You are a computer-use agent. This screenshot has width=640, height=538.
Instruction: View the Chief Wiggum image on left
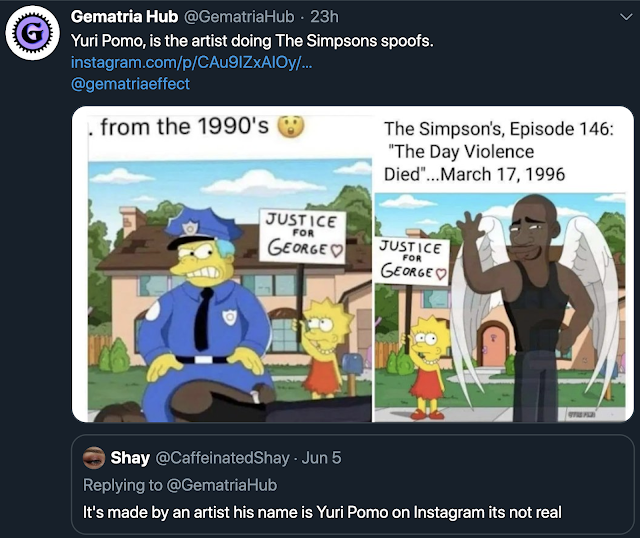222,264
